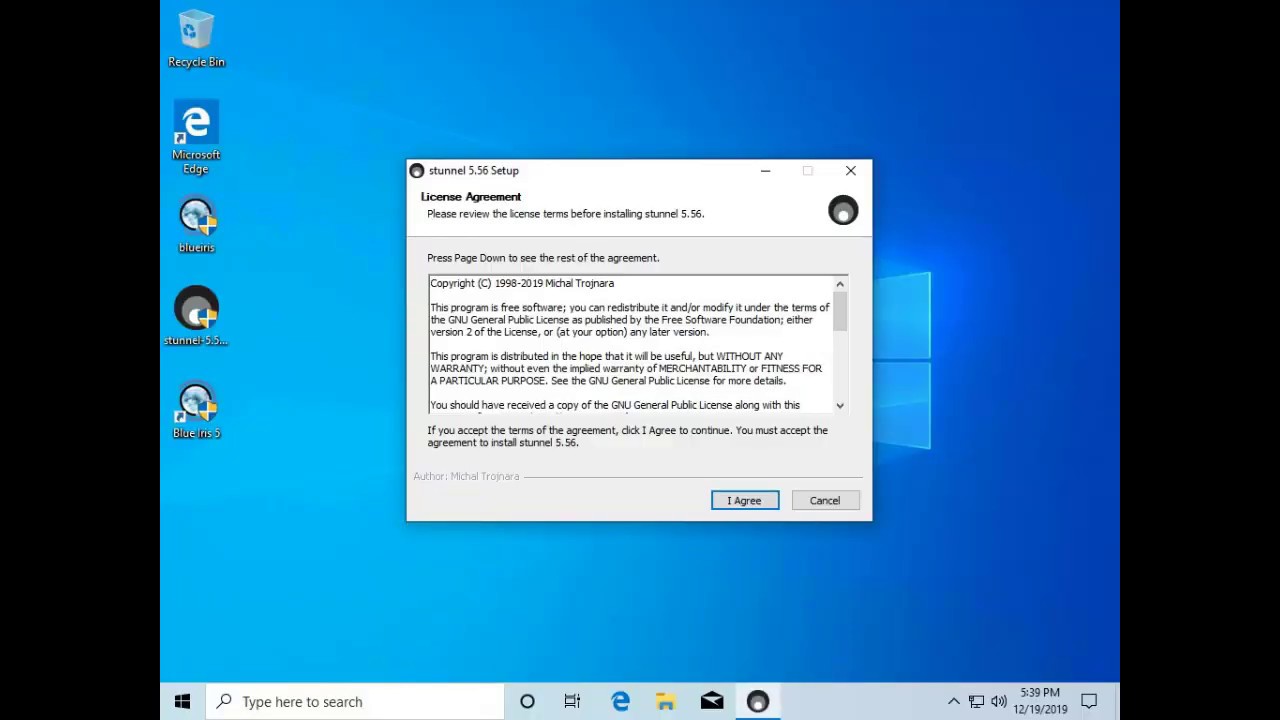The height and width of the screenshot is (720, 1280).
Task: Click the 'License Agreement' heading
Action: (x=471, y=197)
